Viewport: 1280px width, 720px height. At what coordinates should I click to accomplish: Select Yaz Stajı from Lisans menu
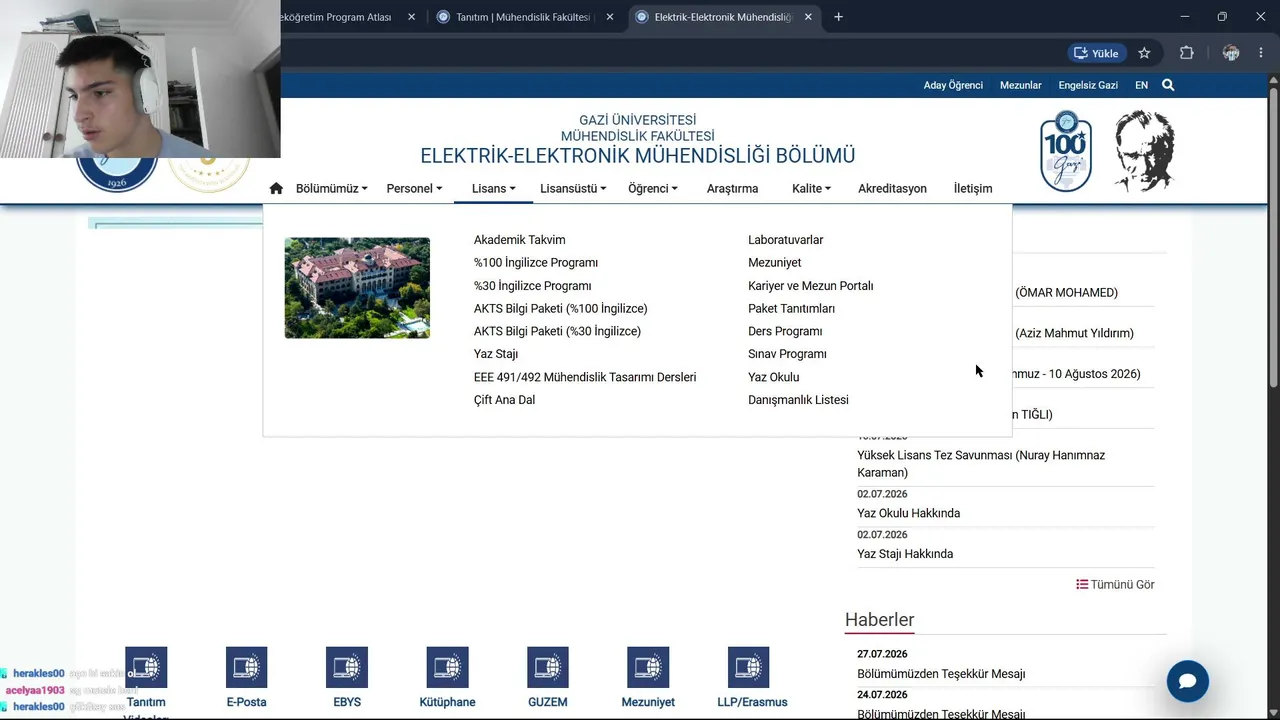496,354
